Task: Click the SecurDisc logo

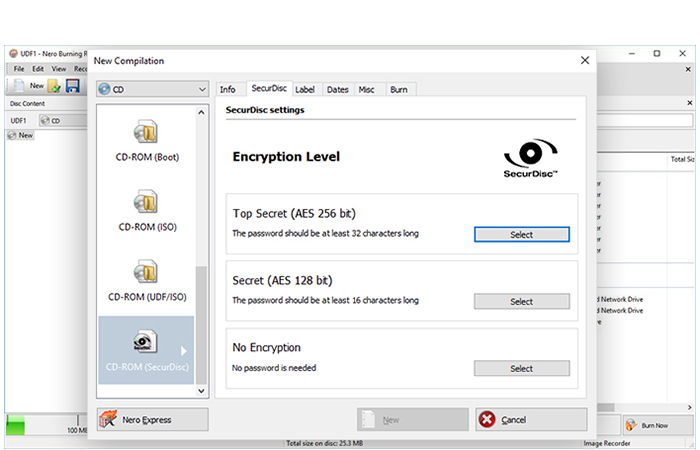Action: point(530,158)
